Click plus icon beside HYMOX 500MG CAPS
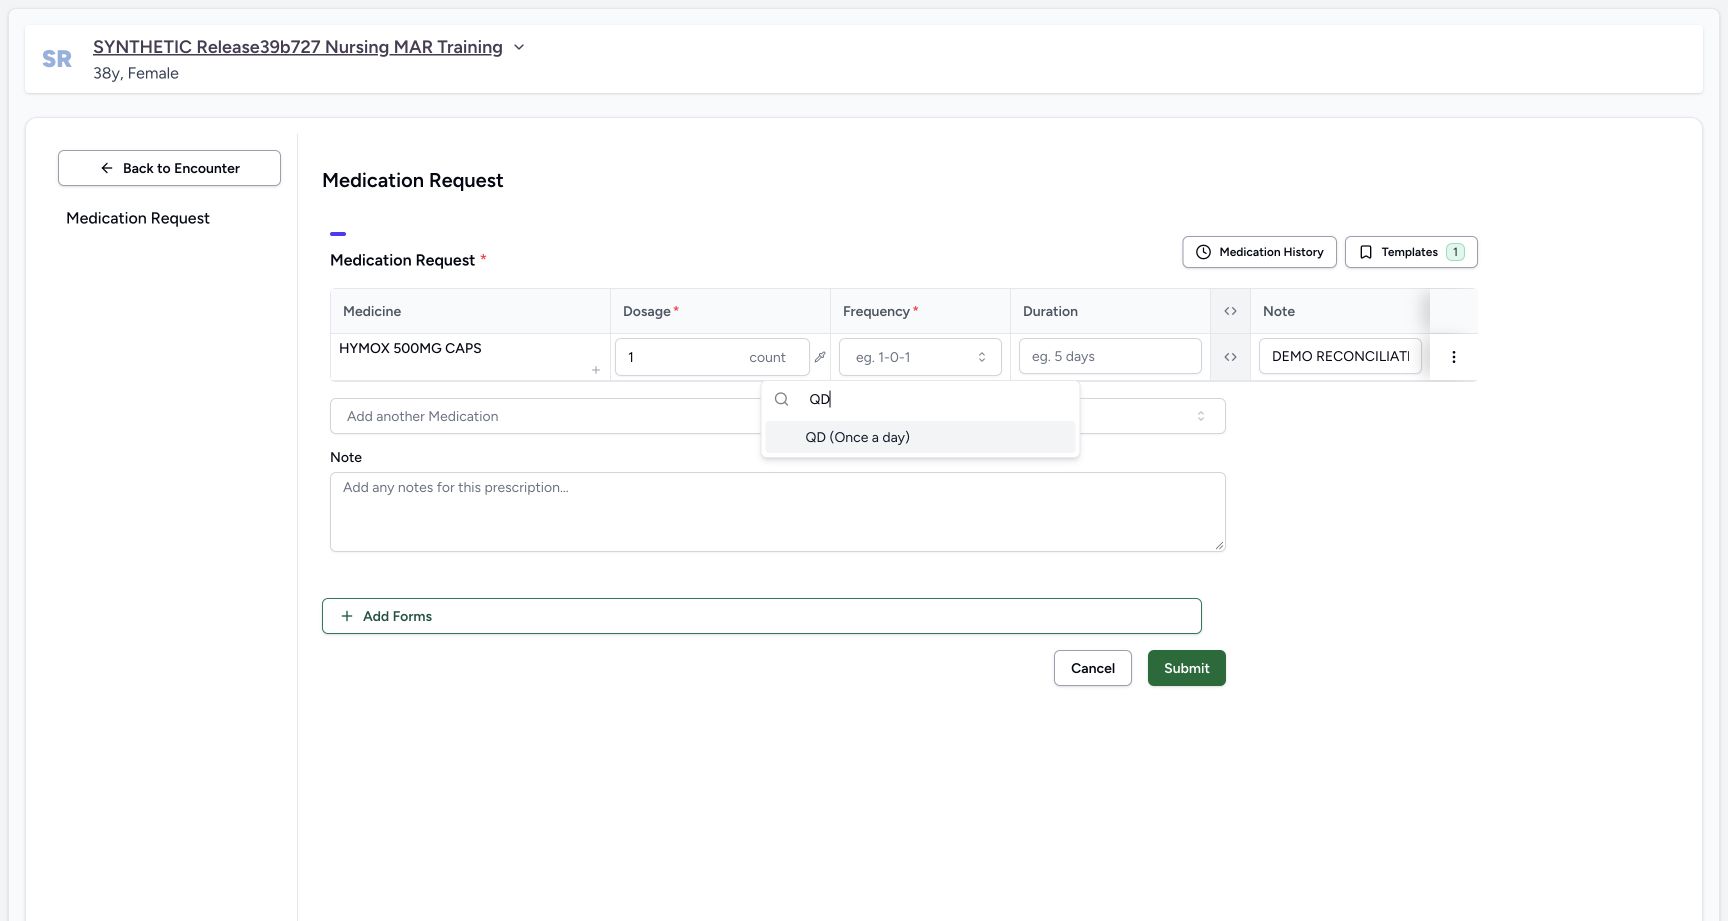The height and width of the screenshot is (921, 1728). click(596, 370)
